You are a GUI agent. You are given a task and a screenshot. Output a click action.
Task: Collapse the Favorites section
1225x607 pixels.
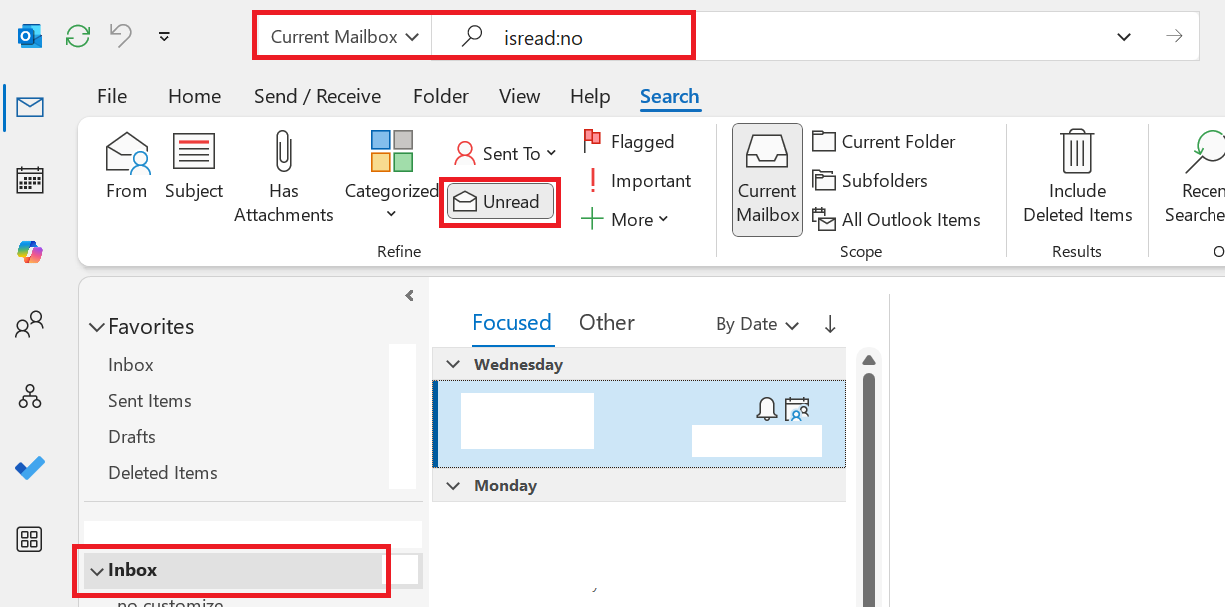pos(97,327)
